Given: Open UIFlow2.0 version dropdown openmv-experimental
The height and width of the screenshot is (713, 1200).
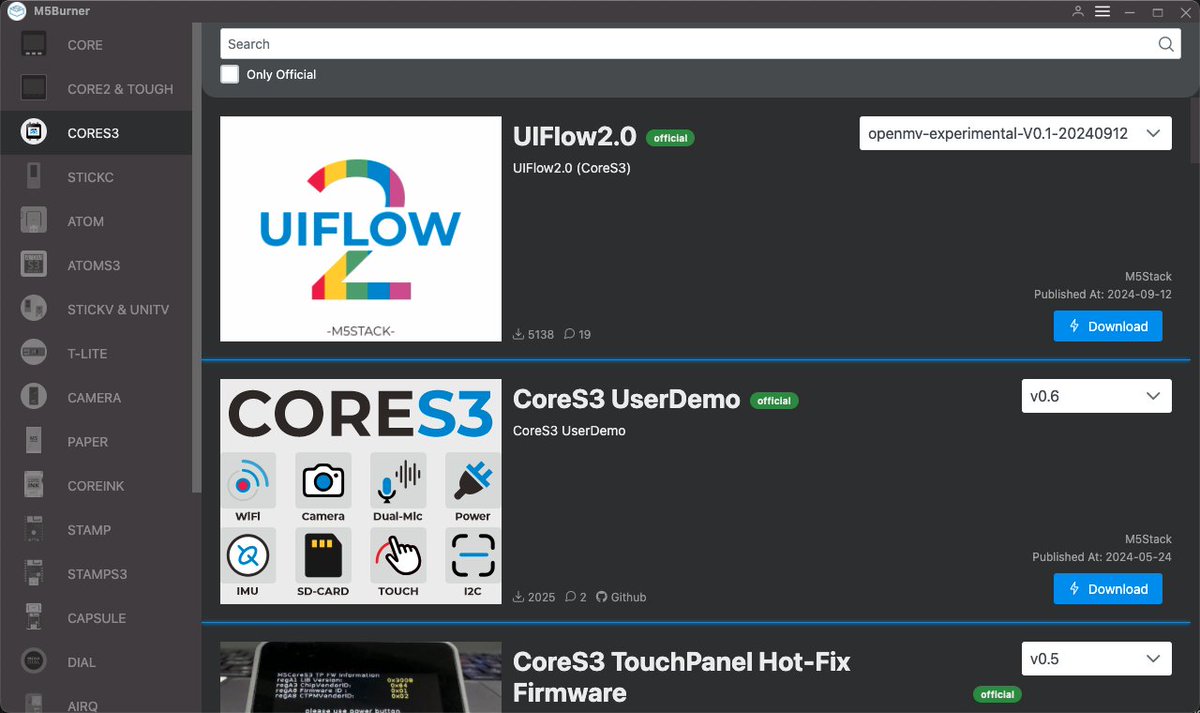Looking at the screenshot, I should point(1015,133).
